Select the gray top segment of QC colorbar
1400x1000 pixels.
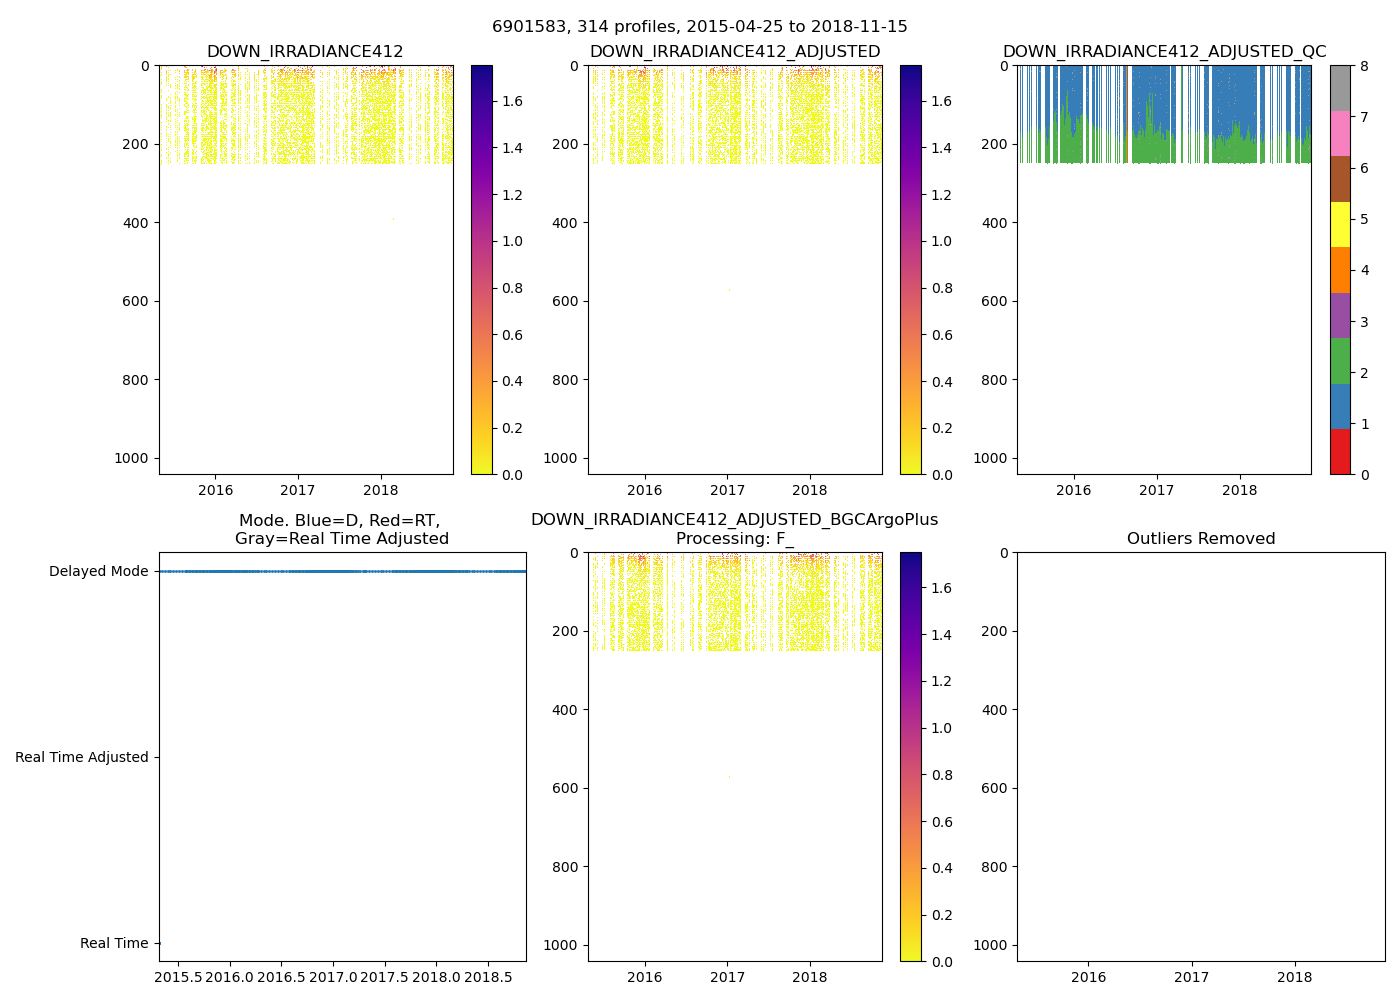[x=1340, y=88]
